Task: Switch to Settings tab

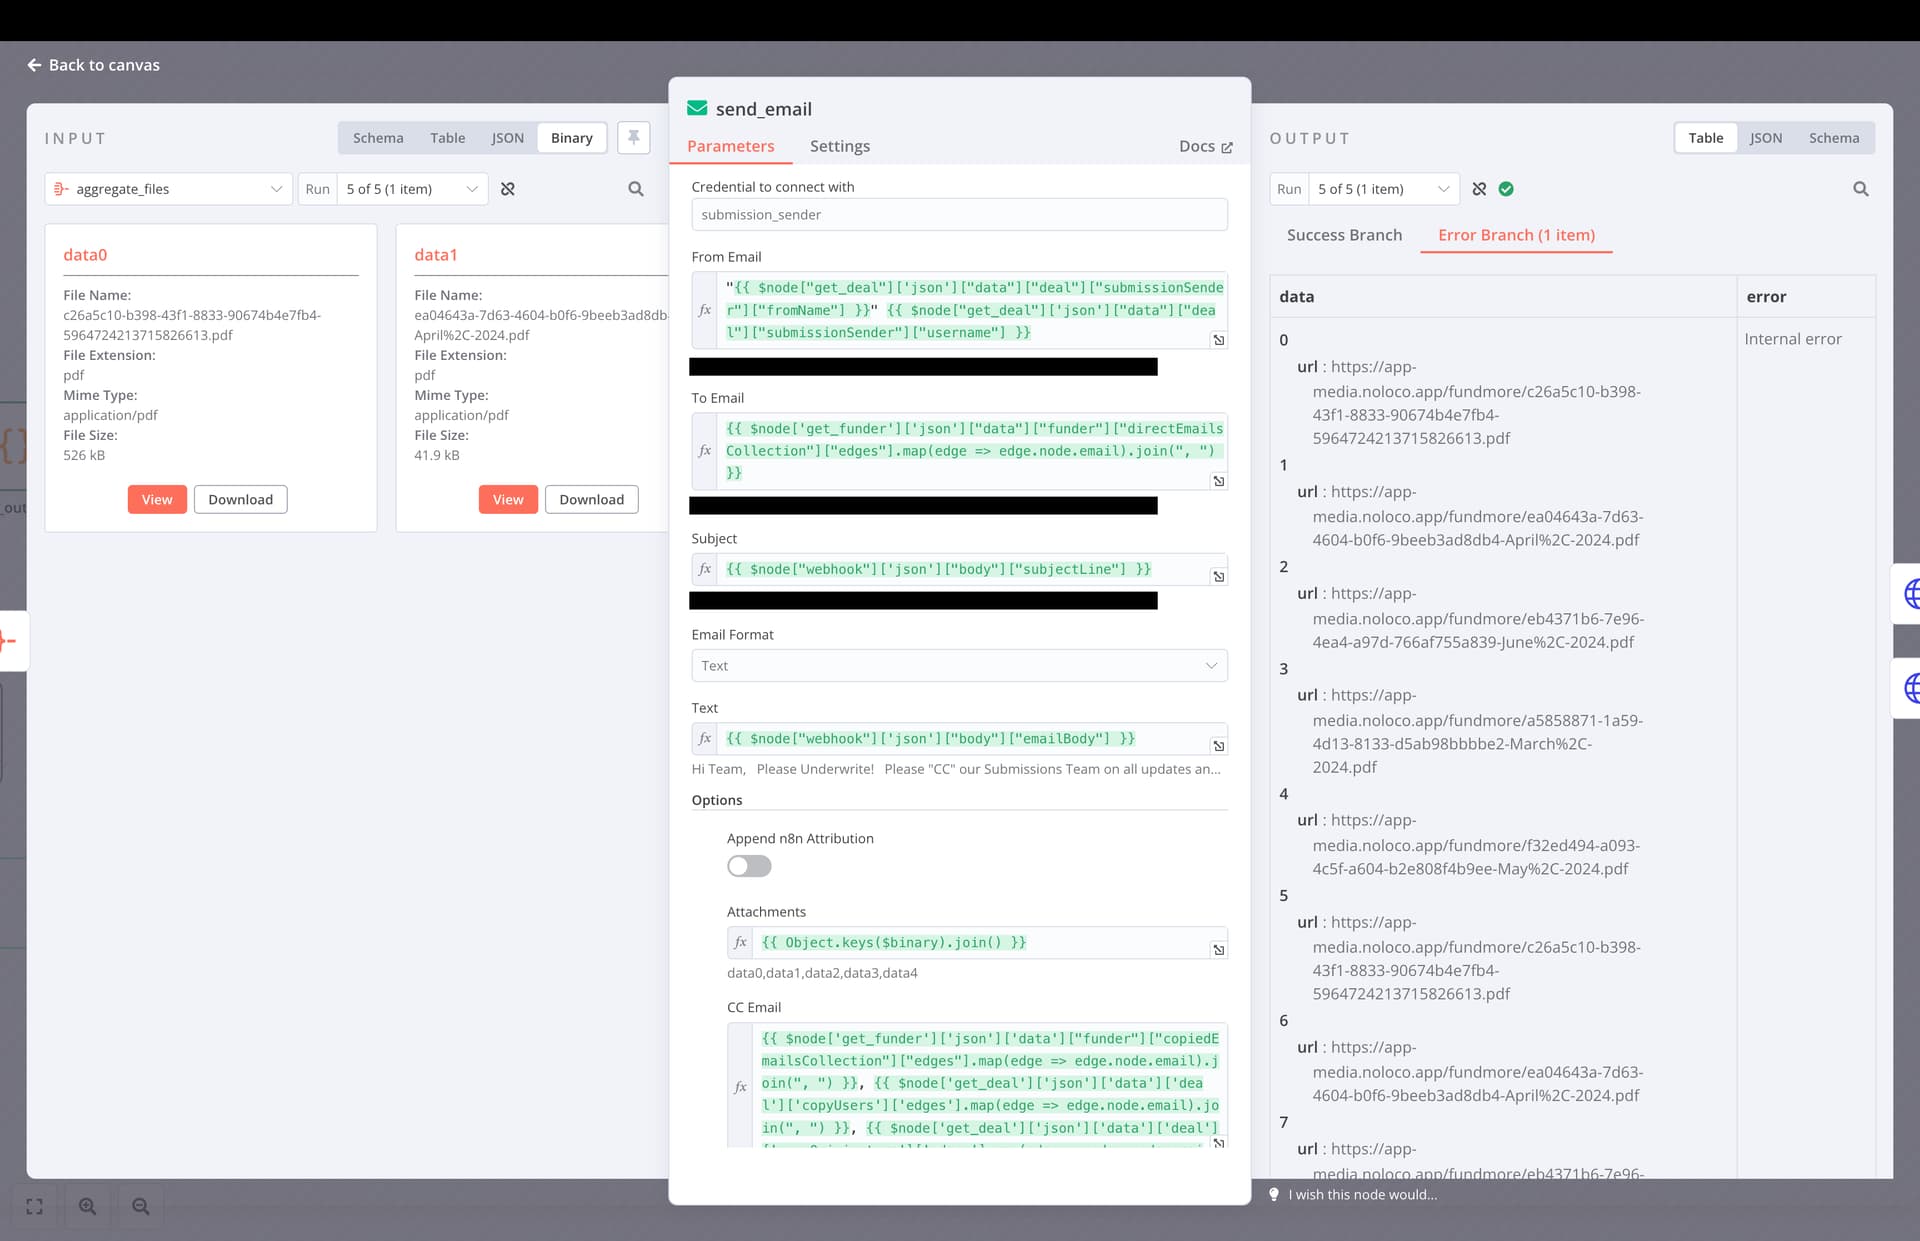Action: coord(840,146)
